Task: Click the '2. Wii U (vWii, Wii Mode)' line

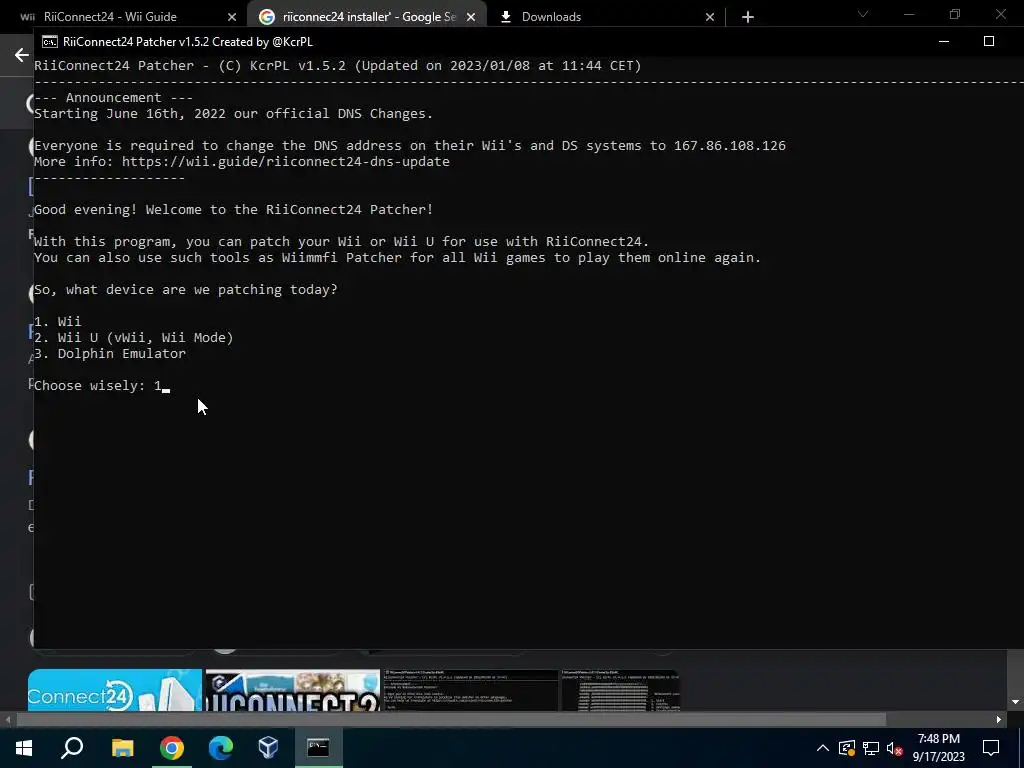Action: point(134,338)
